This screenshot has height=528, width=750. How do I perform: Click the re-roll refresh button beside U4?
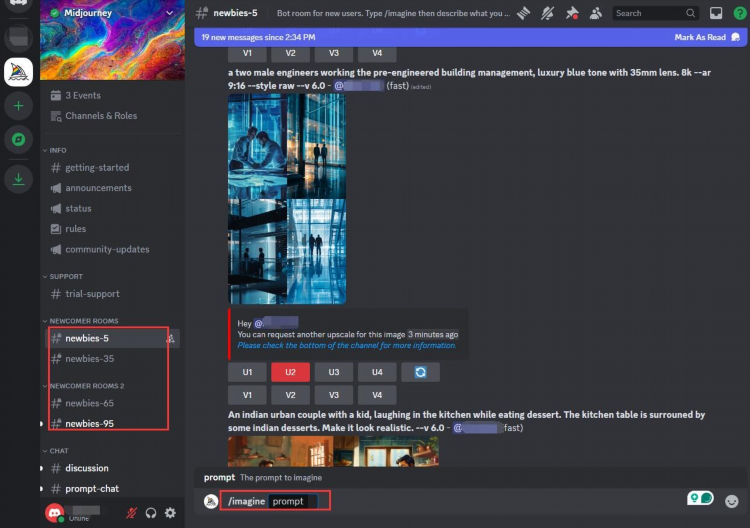(x=420, y=372)
